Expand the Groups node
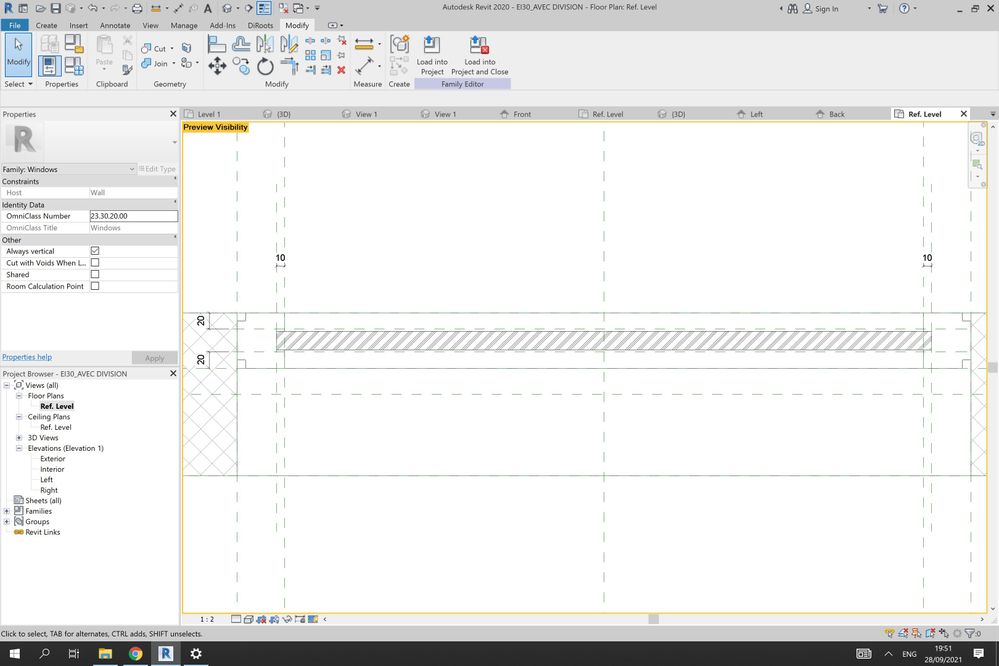The width and height of the screenshot is (999, 666). coord(7,521)
